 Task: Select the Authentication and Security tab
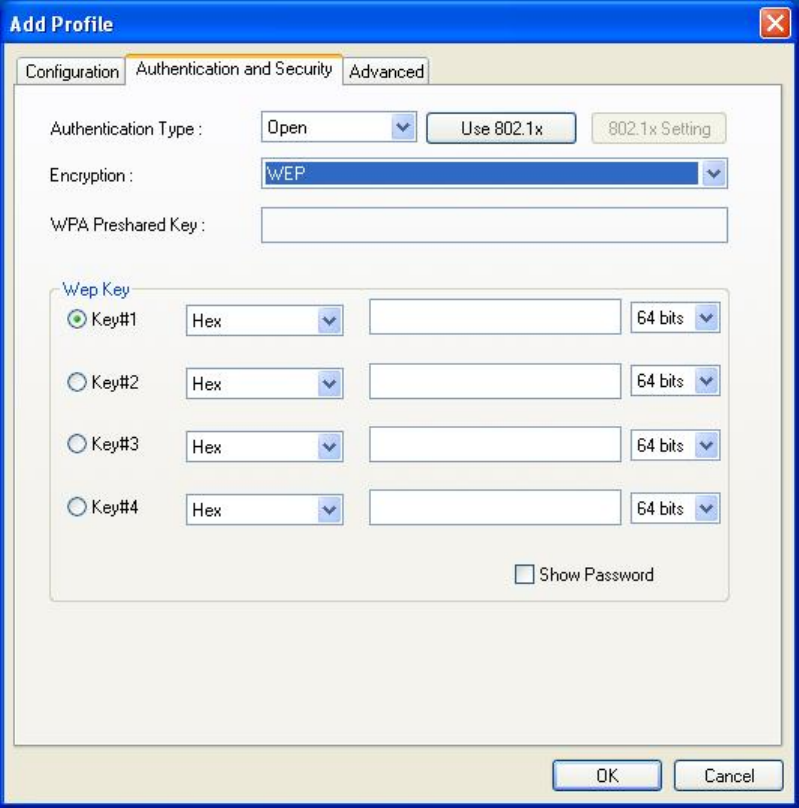point(234,69)
